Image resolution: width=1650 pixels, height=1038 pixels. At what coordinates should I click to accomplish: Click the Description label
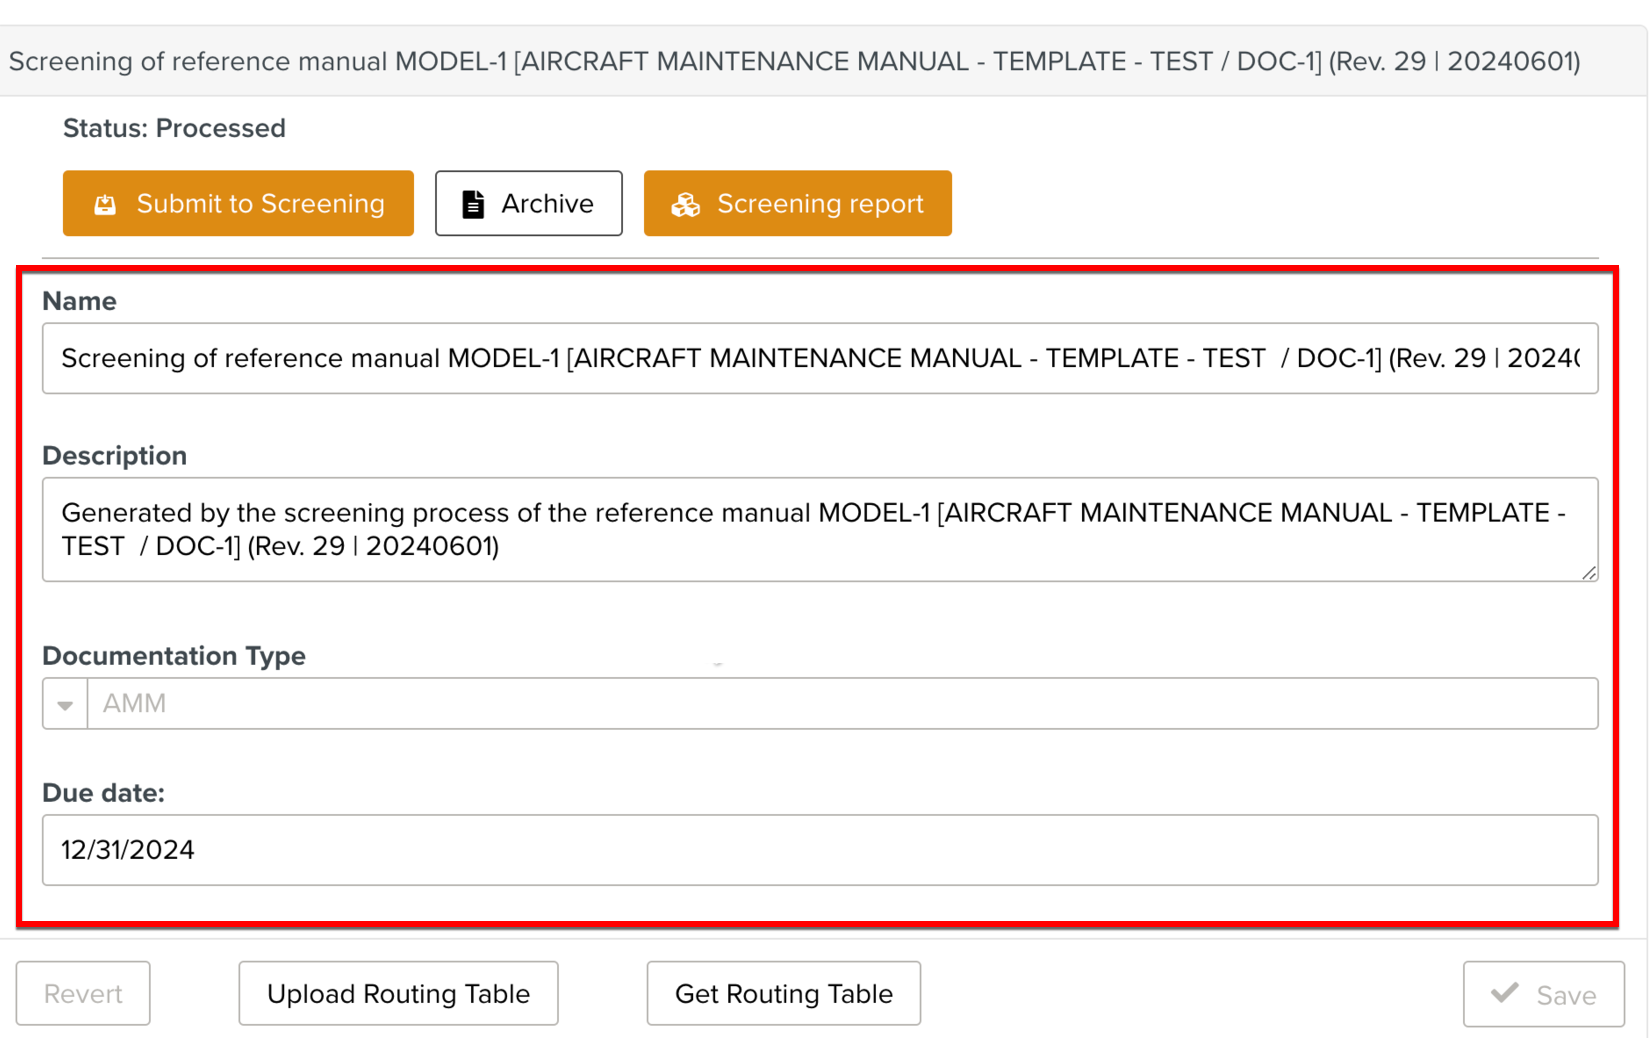click(x=114, y=456)
